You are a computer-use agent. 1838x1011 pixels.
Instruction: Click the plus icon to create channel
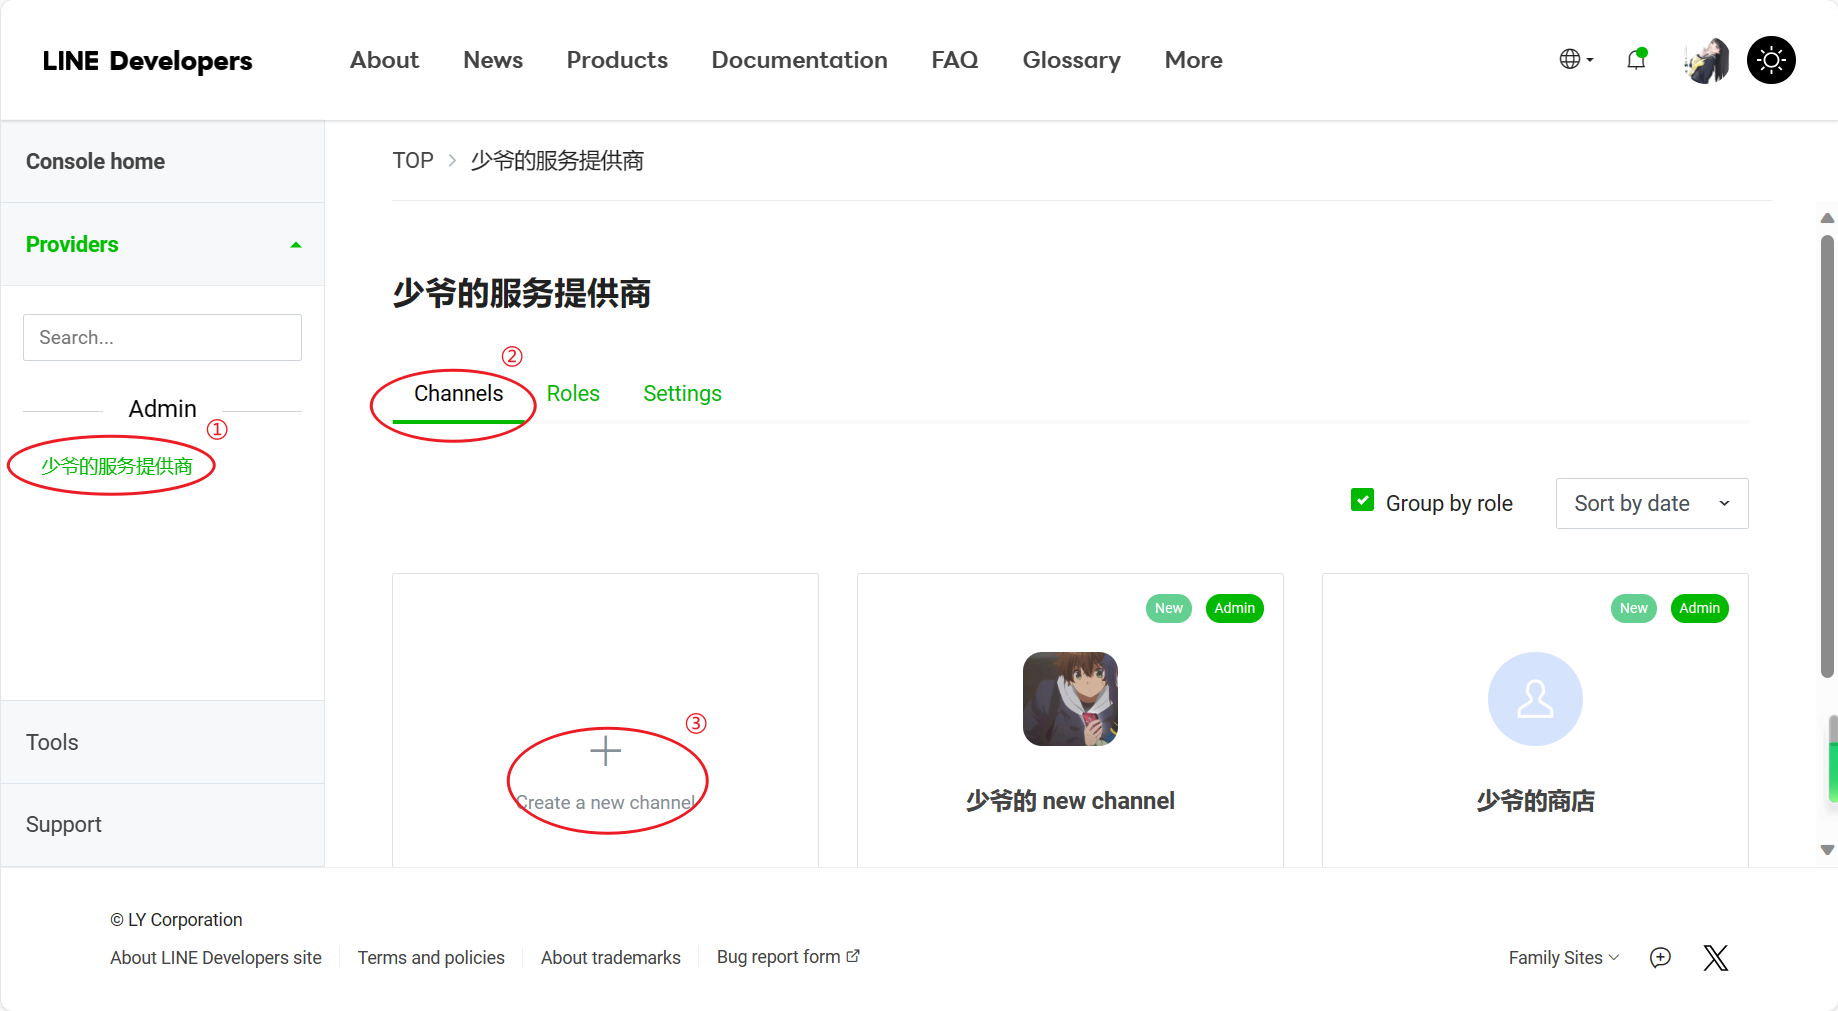(605, 751)
